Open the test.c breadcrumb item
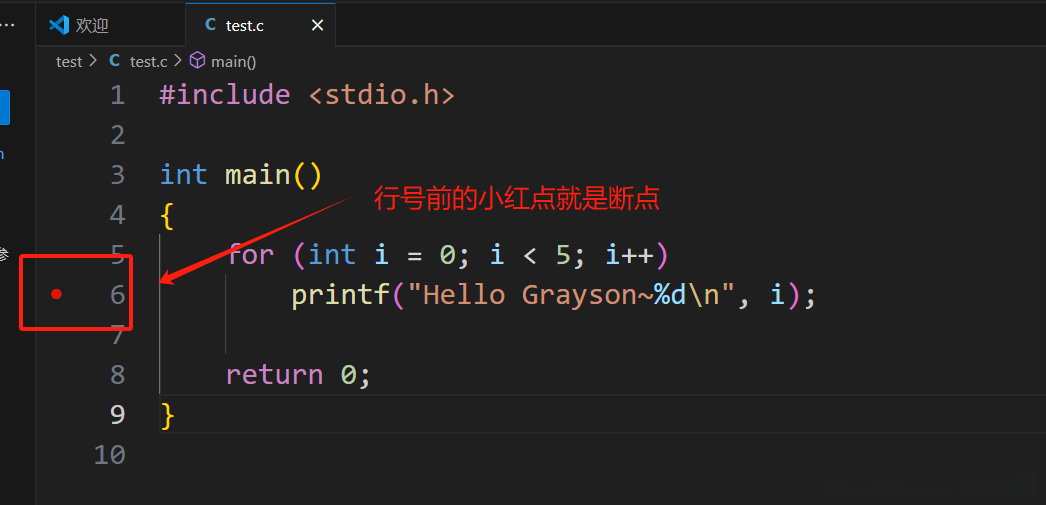This screenshot has height=505, width=1046. point(148,61)
